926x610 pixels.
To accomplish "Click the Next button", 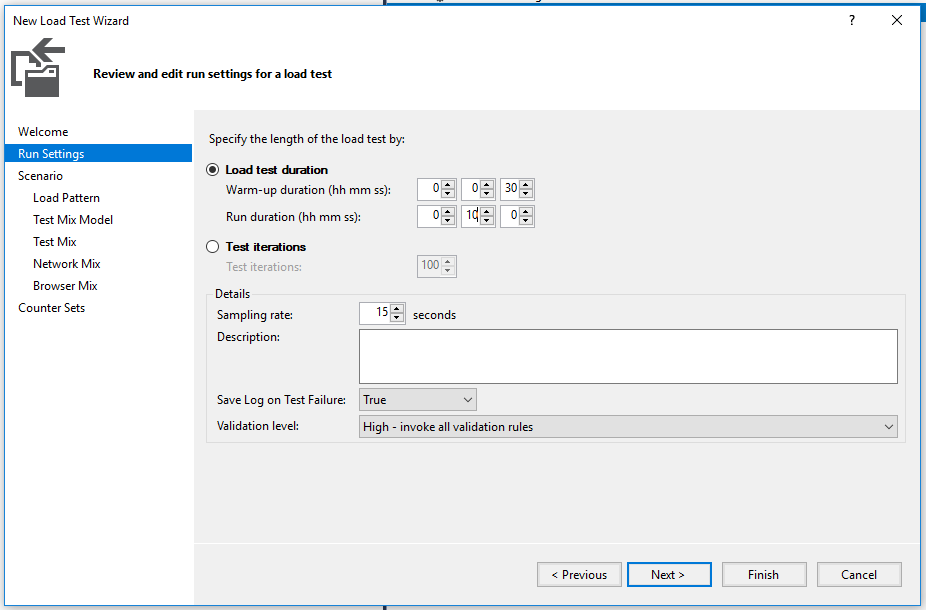I will 669,574.
